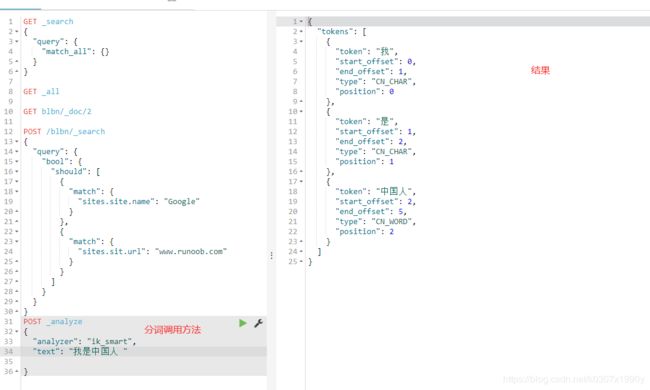Image resolution: width=650 pixels, height=390 pixels.
Task: Place cursor in the "text": "我是中国人" line
Action: coord(80,351)
